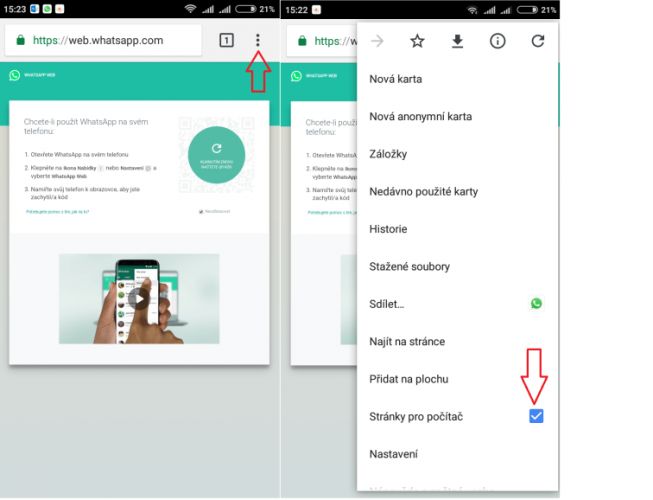This screenshot has width=653, height=500.
Task: Open the help link below the instructions on left page
Action: point(57,212)
